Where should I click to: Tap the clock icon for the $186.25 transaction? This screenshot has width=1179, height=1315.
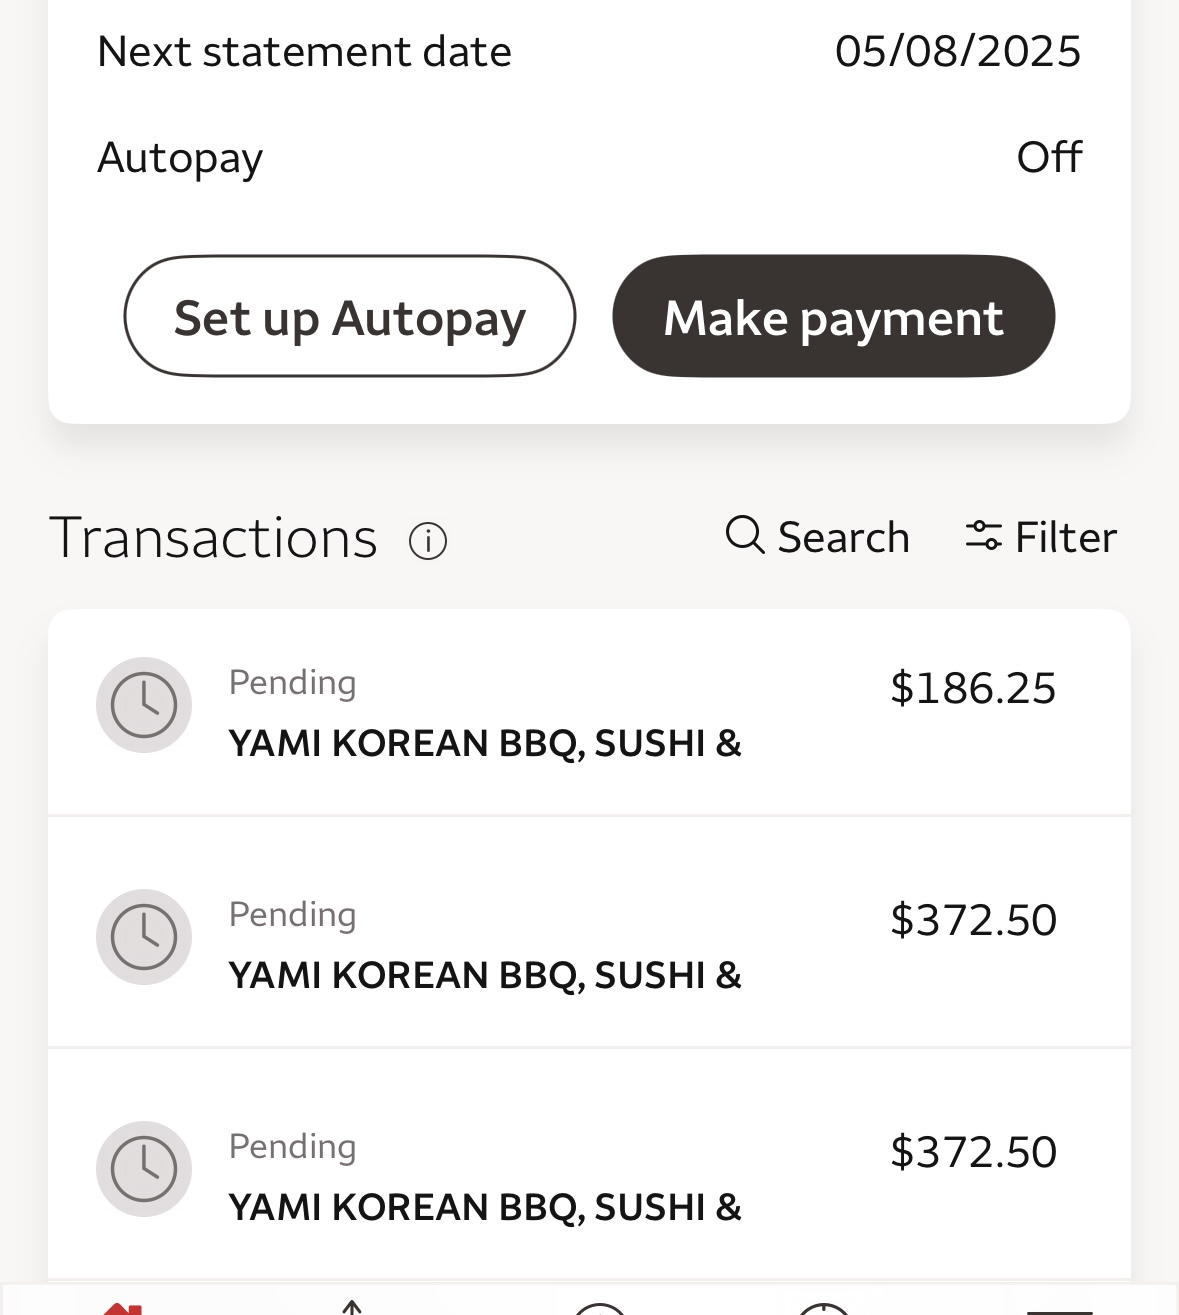point(144,705)
